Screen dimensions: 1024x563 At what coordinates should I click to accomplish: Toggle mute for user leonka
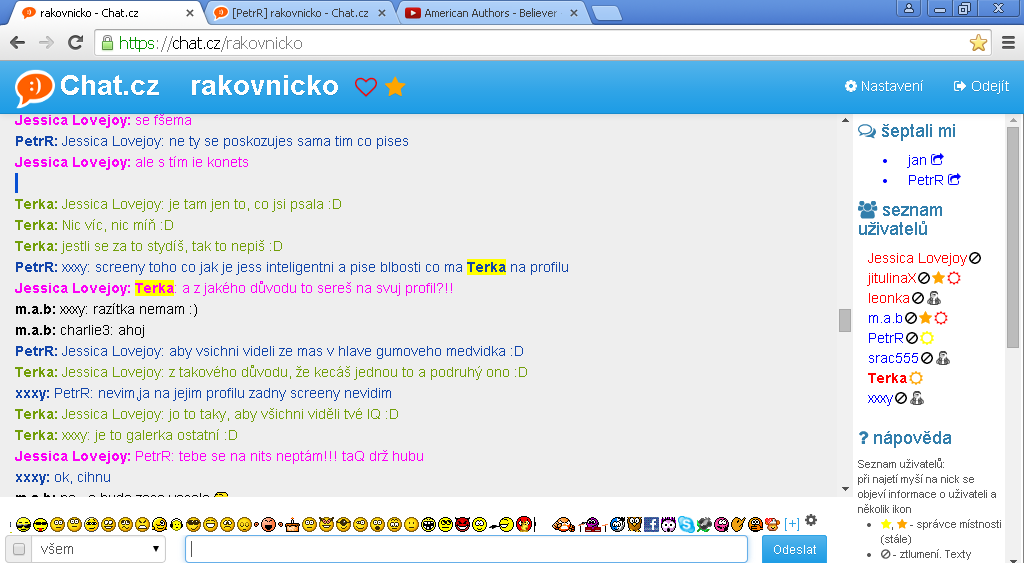pos(917,298)
